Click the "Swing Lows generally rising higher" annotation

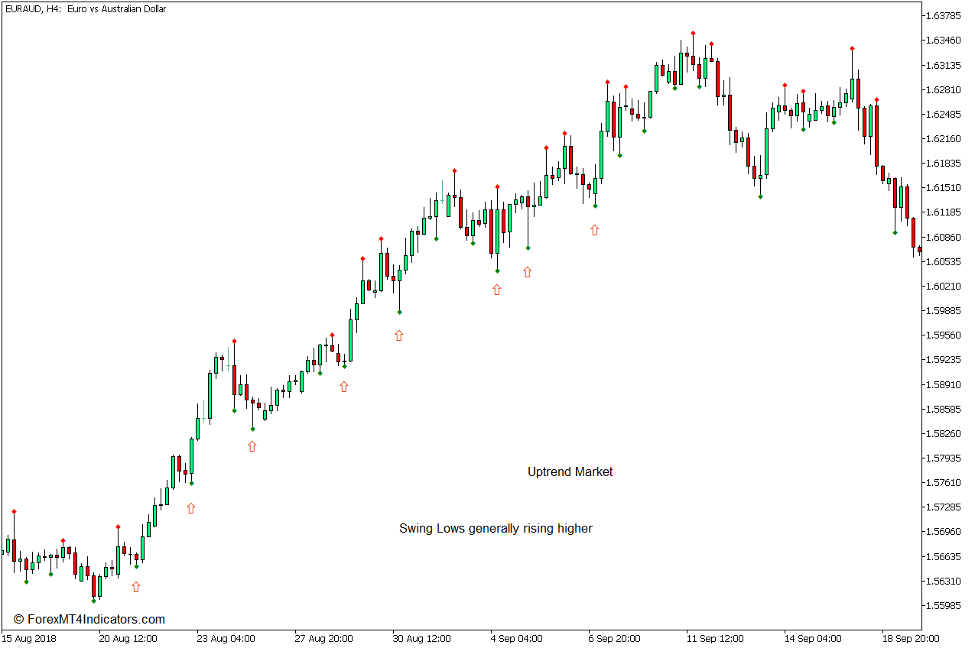tap(495, 528)
